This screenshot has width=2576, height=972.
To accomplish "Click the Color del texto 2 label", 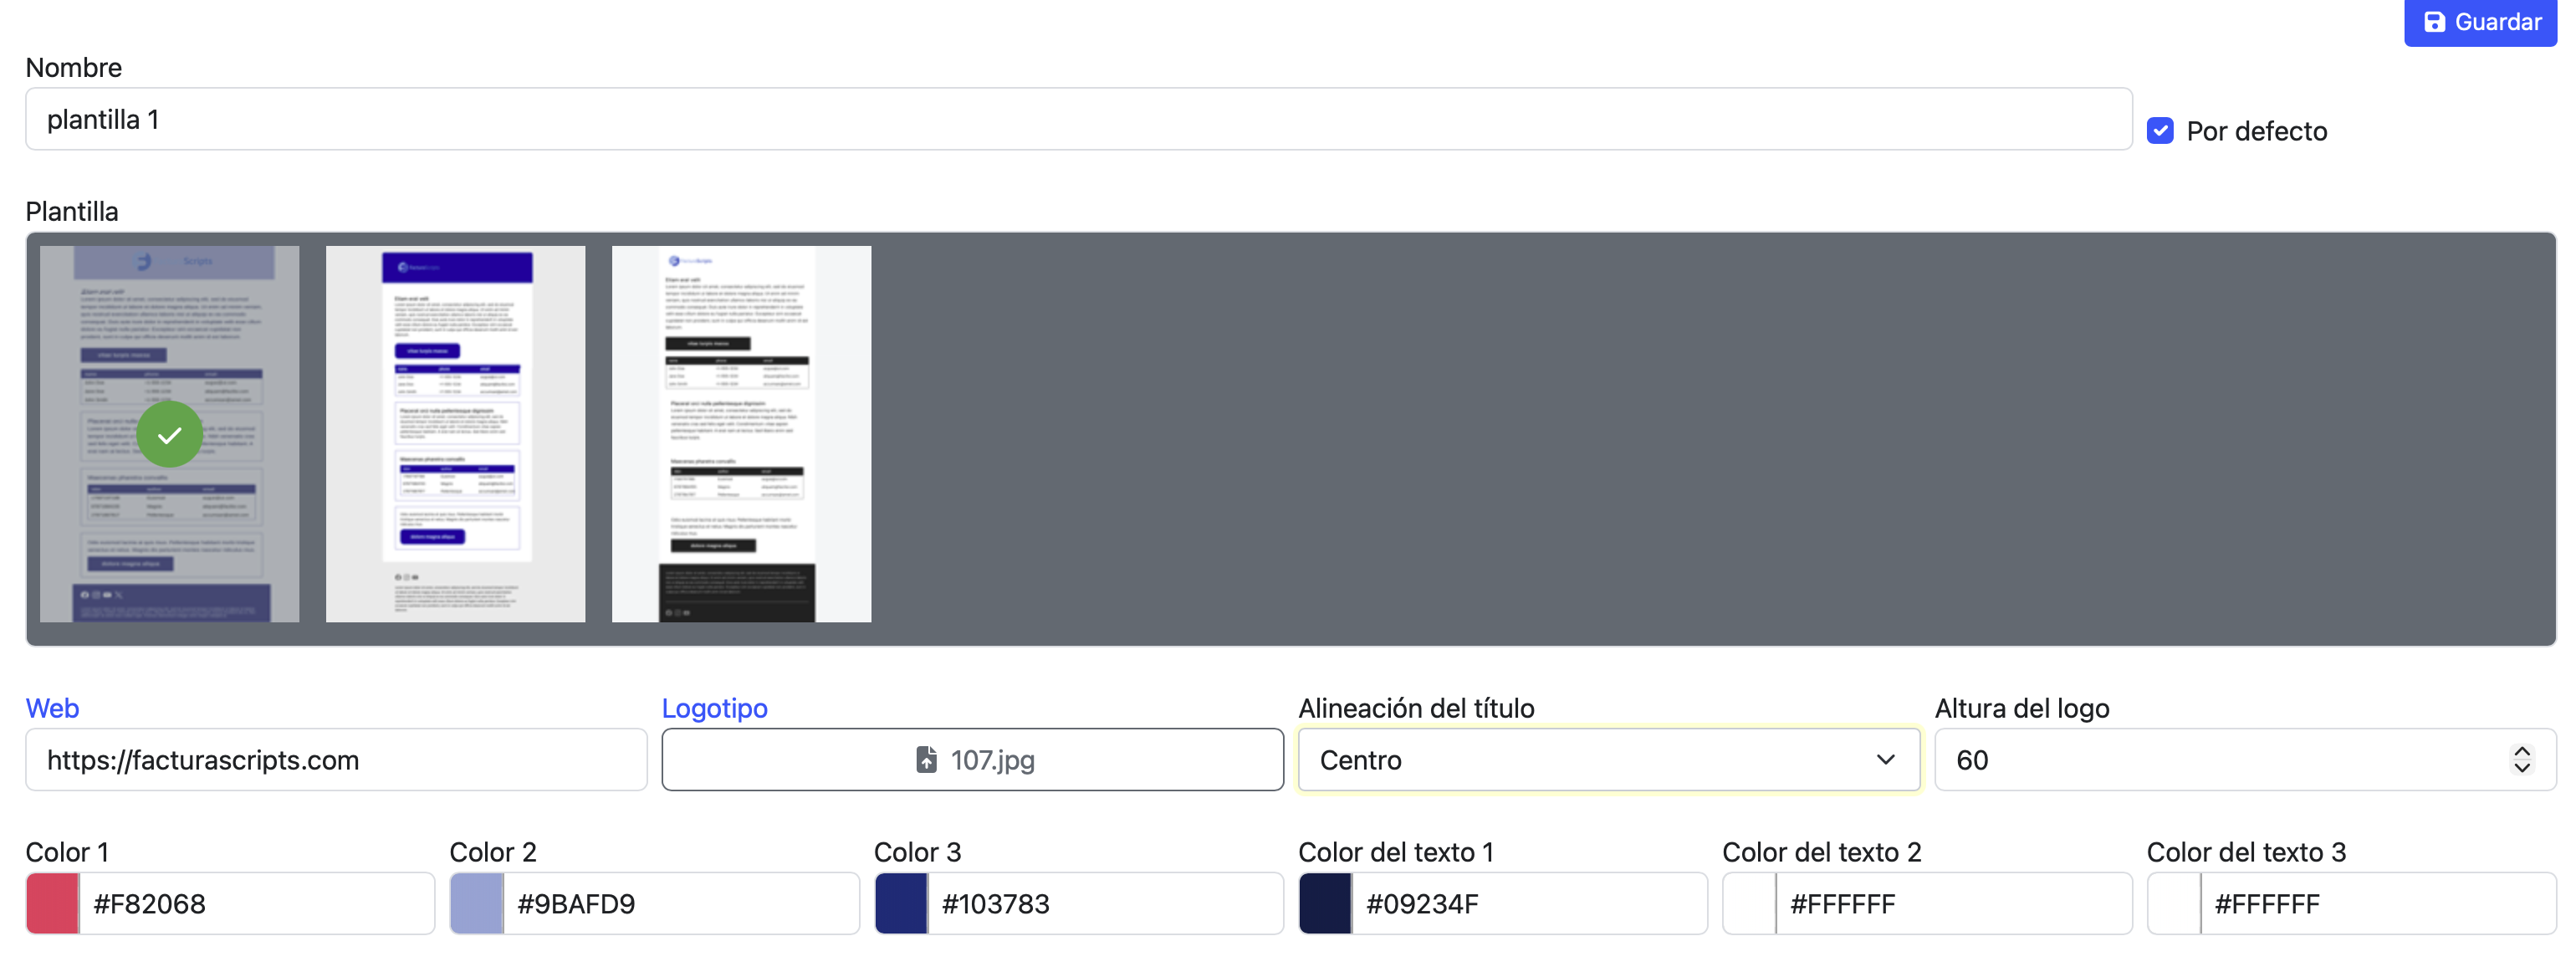I will pos(1822,852).
